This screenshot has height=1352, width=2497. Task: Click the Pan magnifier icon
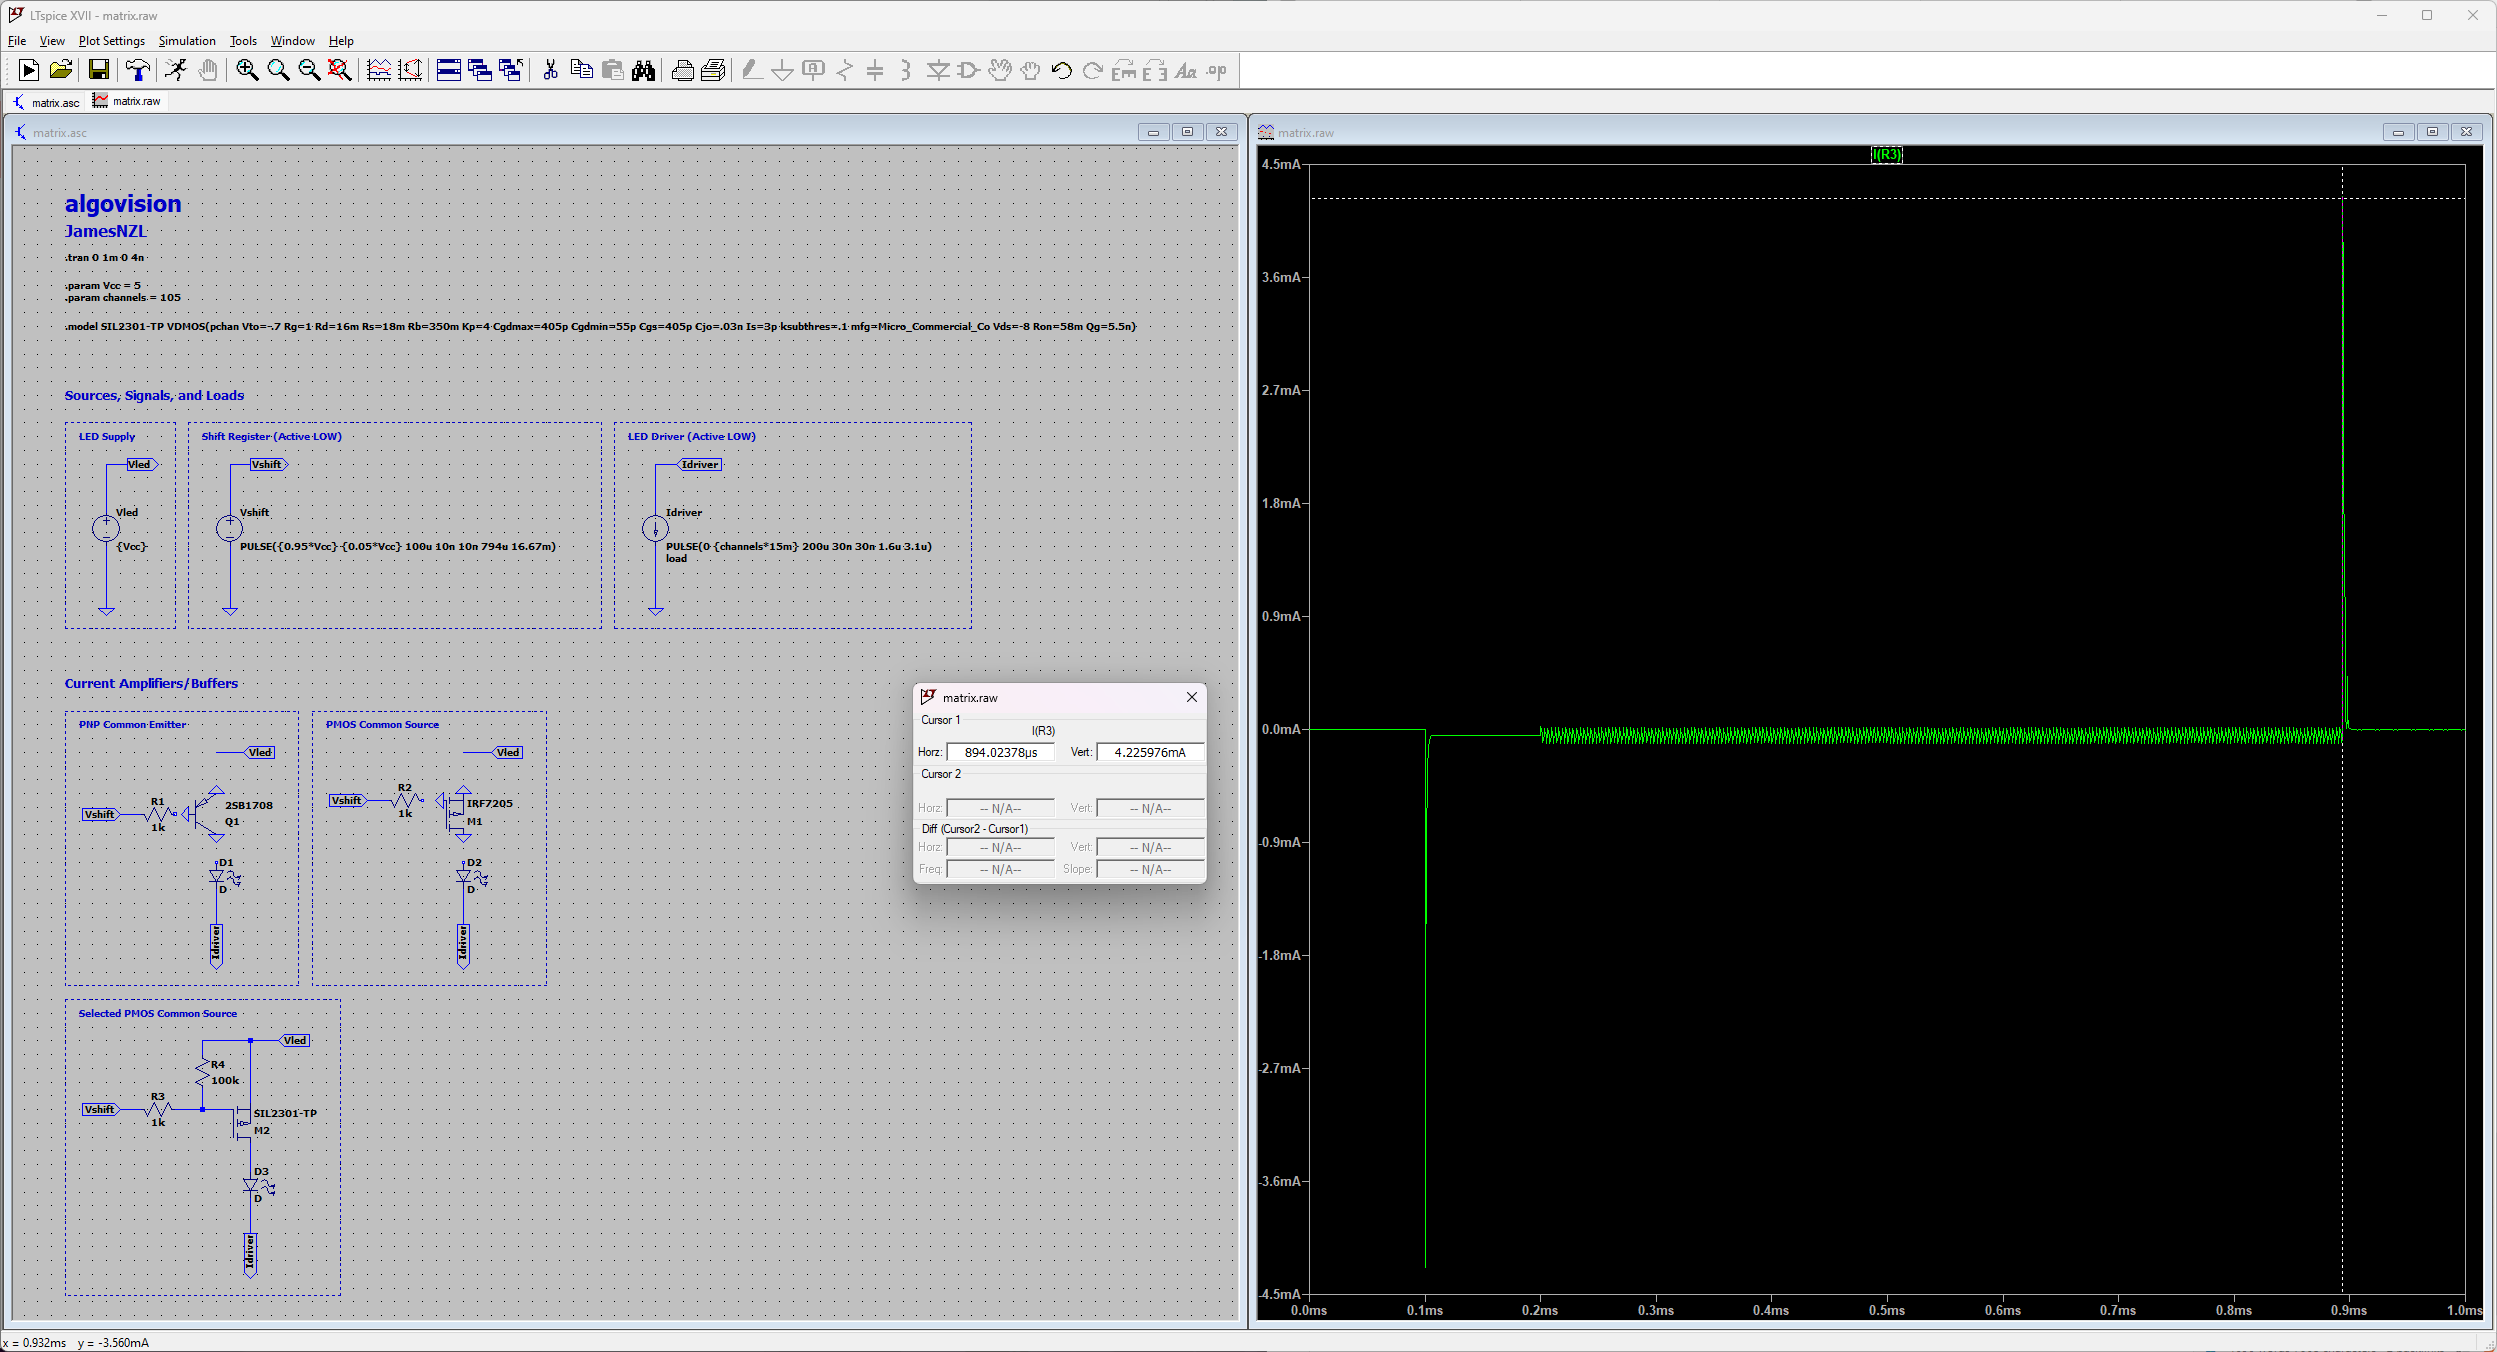(x=278, y=70)
